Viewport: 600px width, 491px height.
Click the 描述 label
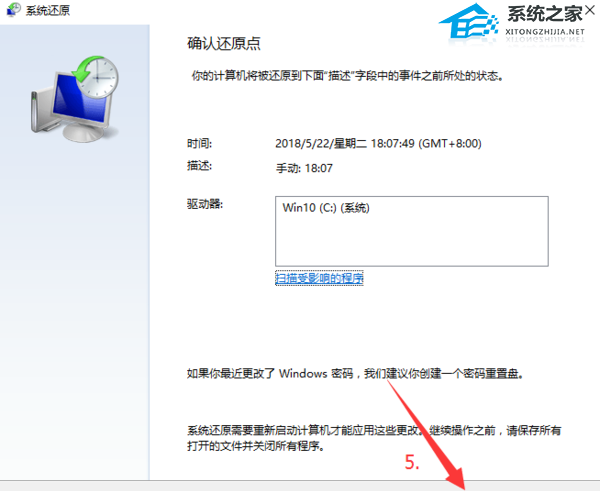click(199, 166)
